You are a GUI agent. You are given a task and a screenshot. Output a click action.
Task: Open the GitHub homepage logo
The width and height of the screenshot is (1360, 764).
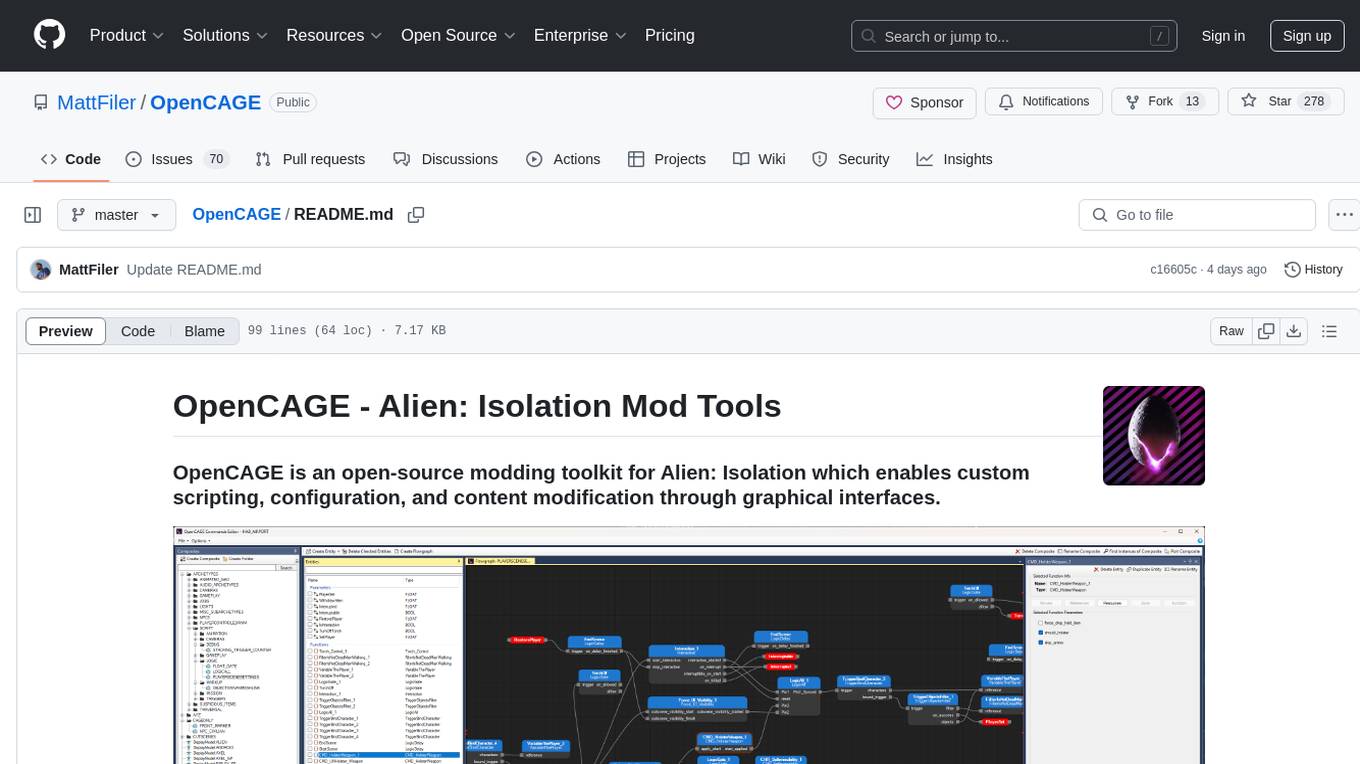click(50, 35)
